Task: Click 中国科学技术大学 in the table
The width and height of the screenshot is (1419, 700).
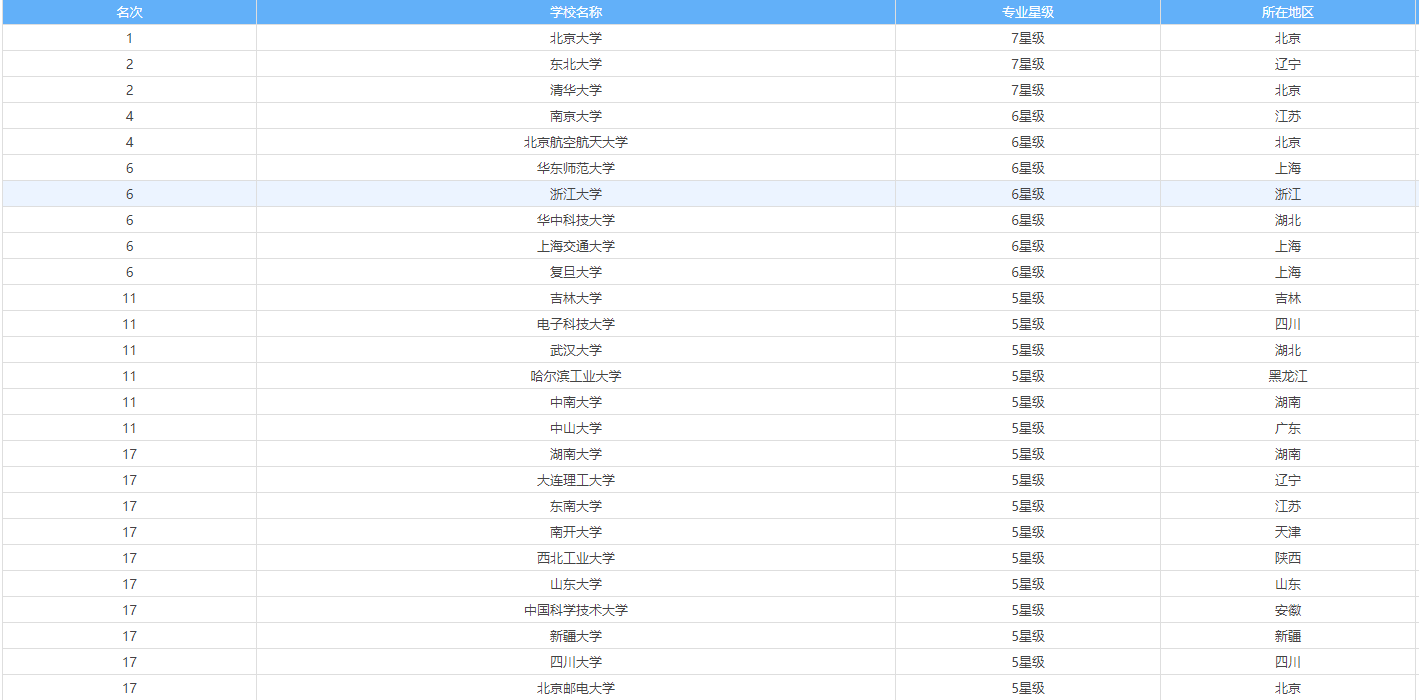Action: (576, 610)
